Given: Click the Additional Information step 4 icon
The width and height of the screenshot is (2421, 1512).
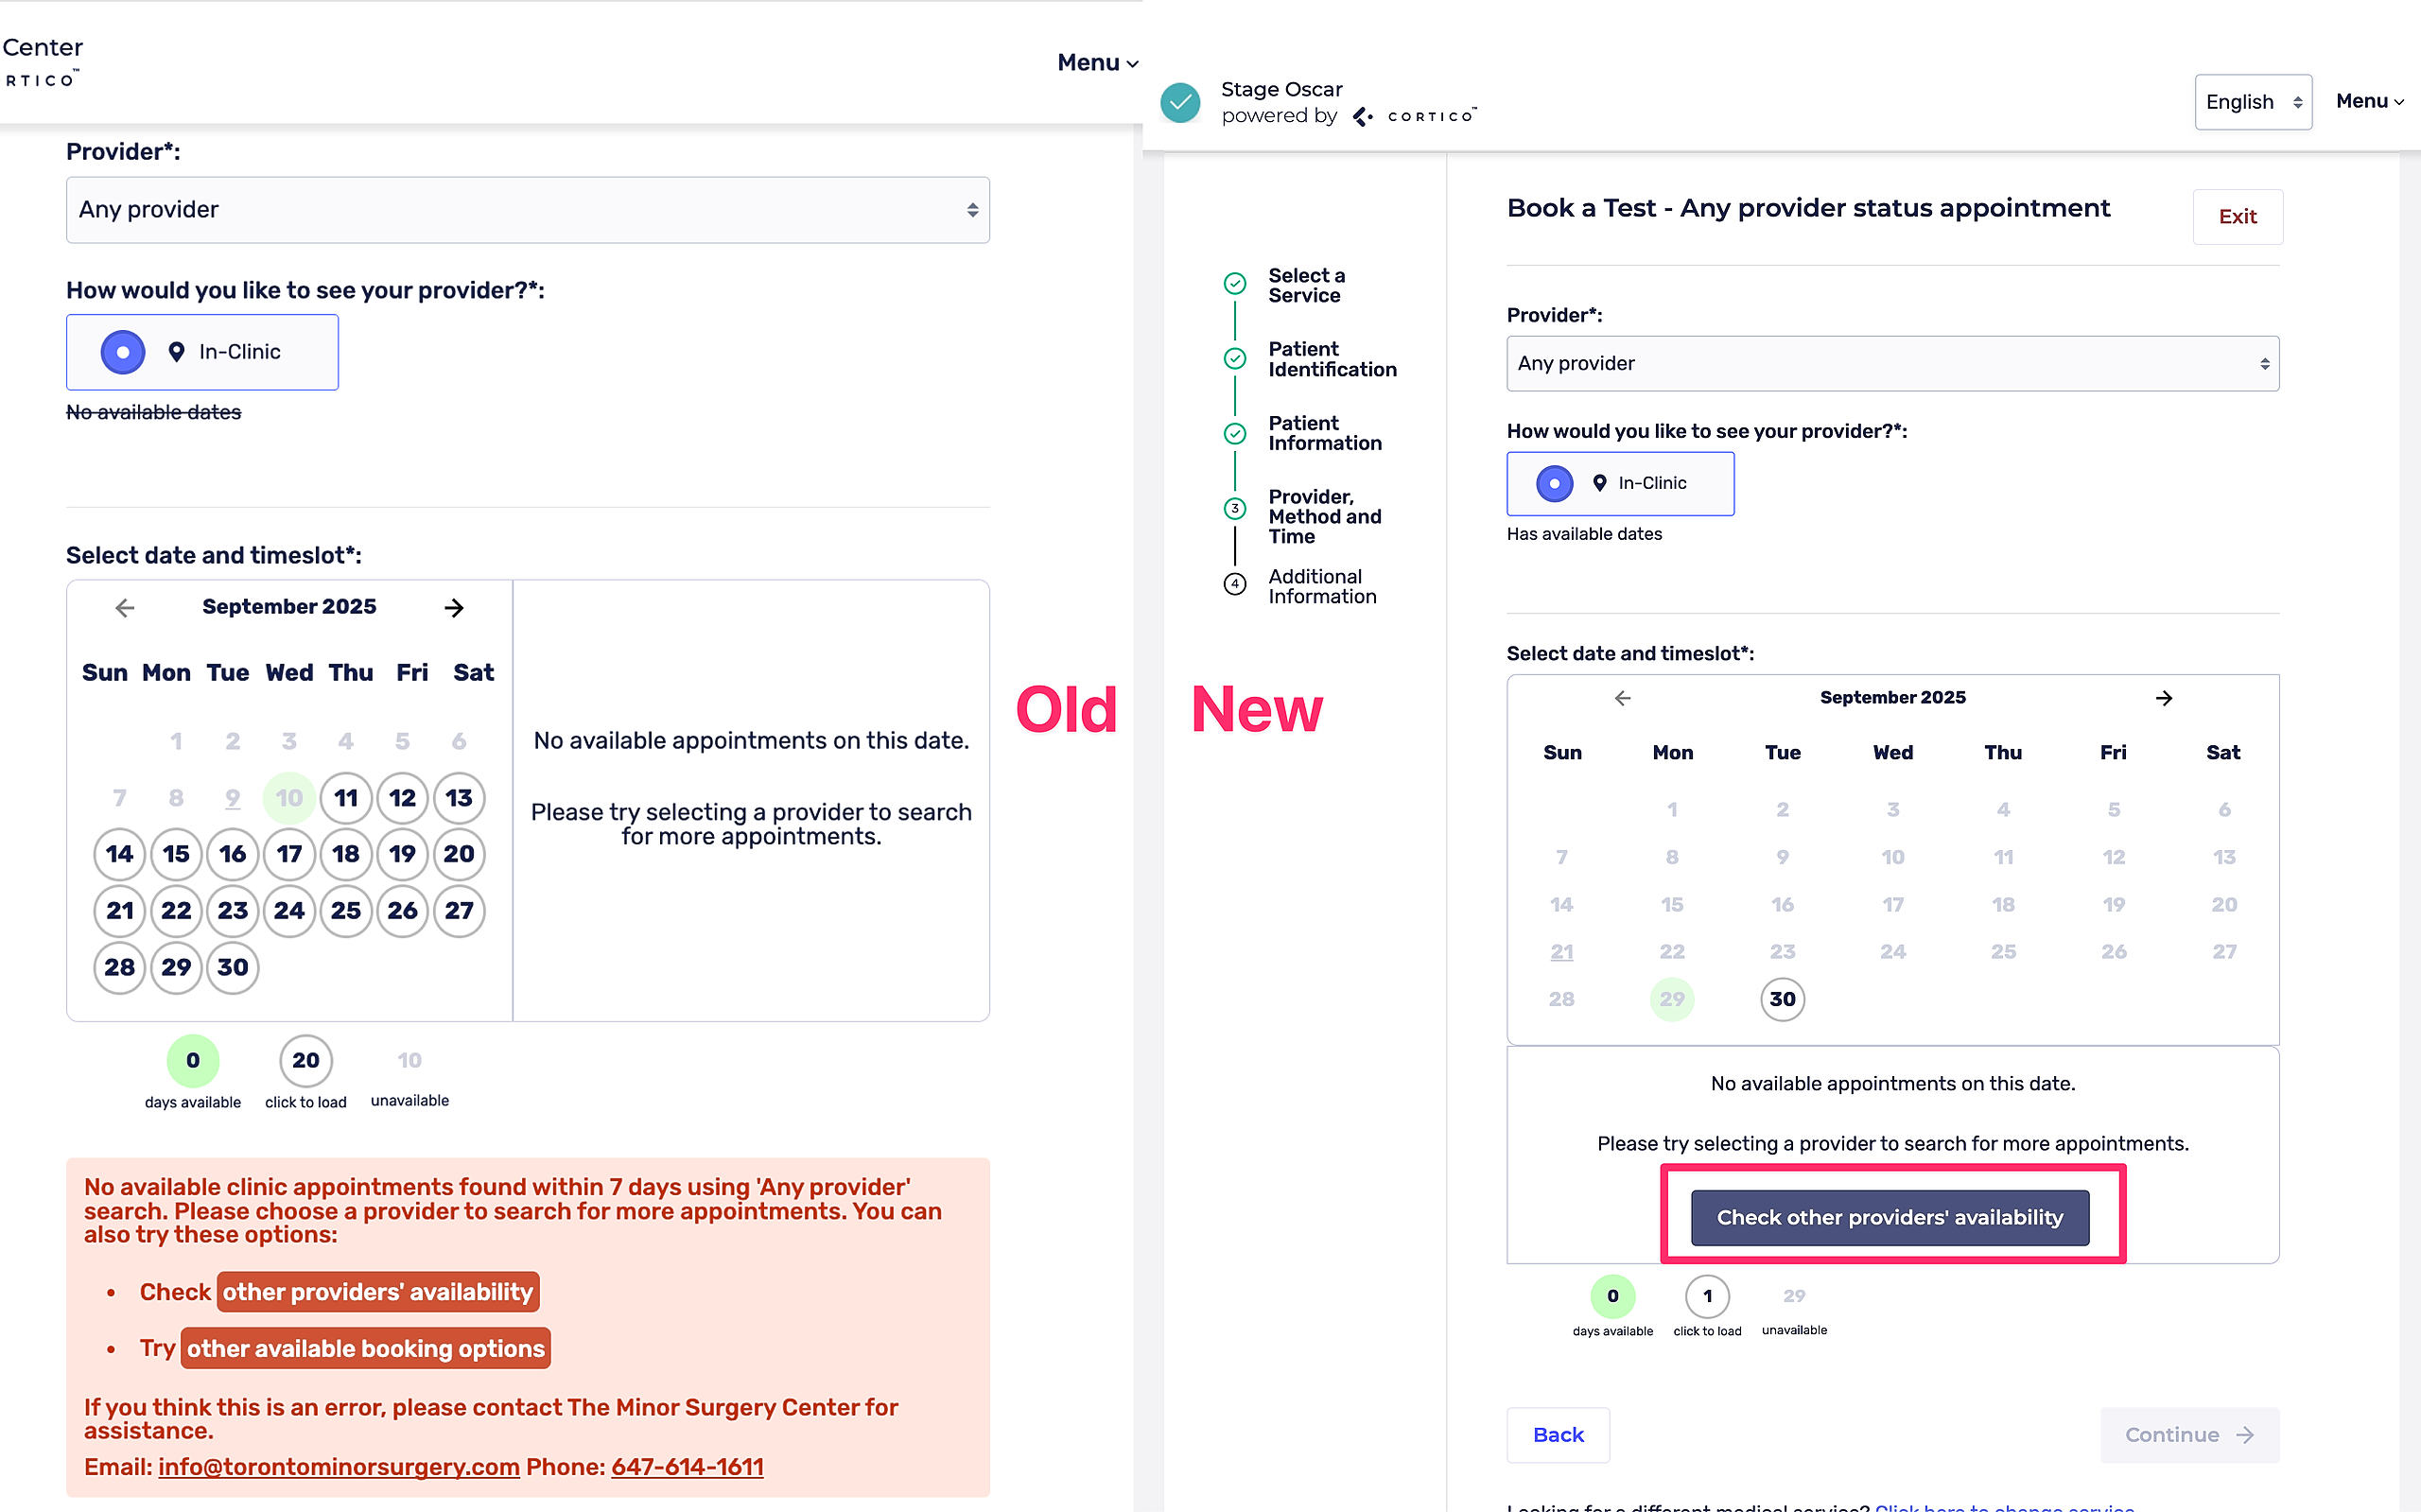Looking at the screenshot, I should pyautogui.click(x=1235, y=584).
